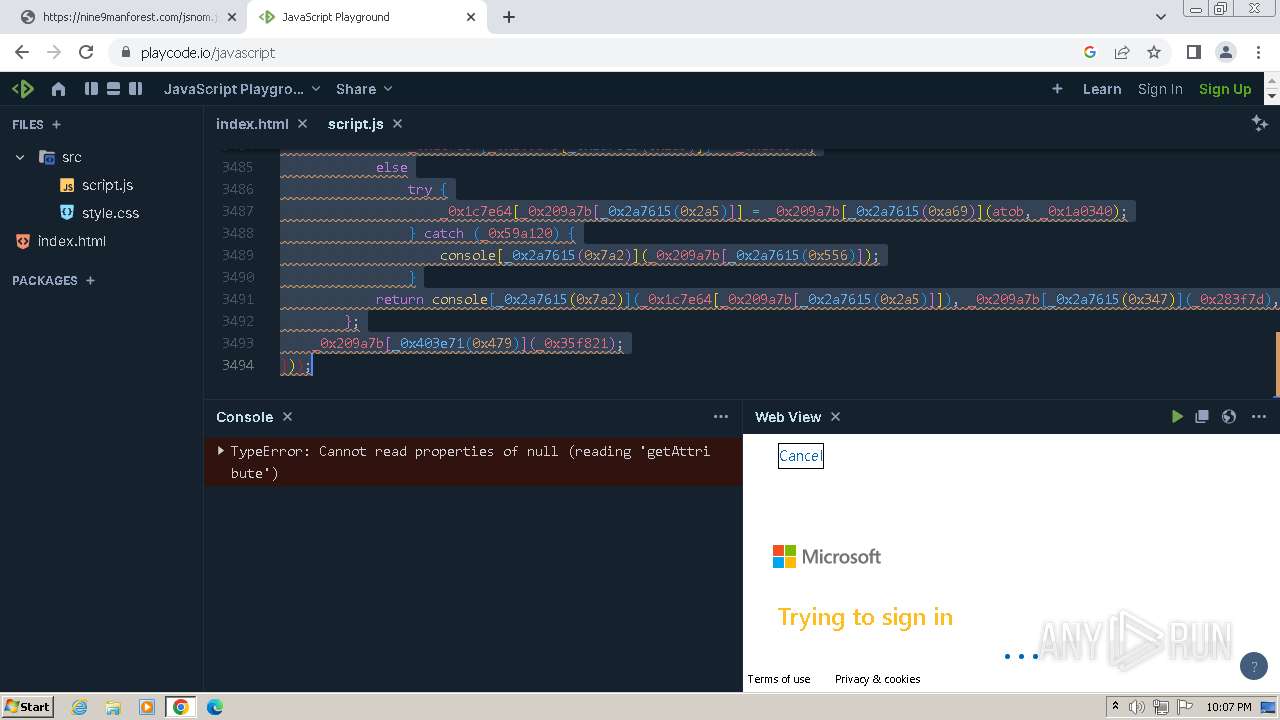1280x720 pixels.
Task: Open Internet Explorer from taskbar
Action: coord(79,707)
